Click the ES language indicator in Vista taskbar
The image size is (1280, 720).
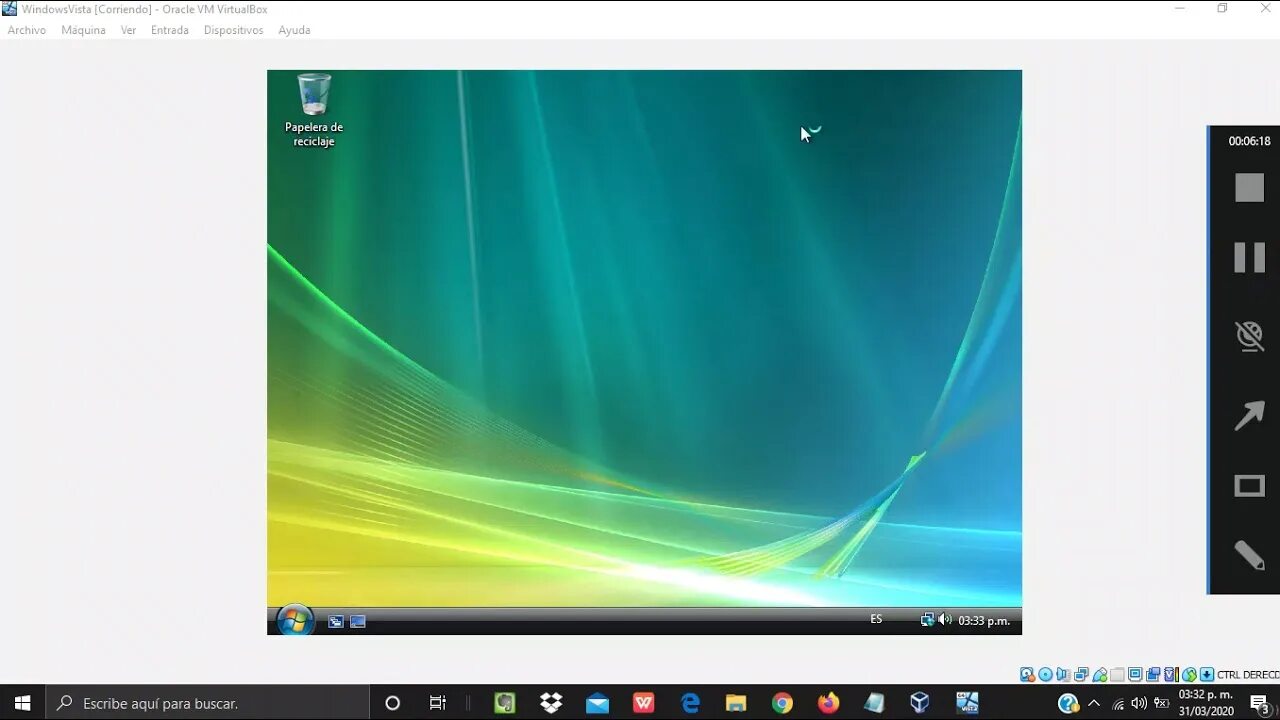tap(876, 619)
